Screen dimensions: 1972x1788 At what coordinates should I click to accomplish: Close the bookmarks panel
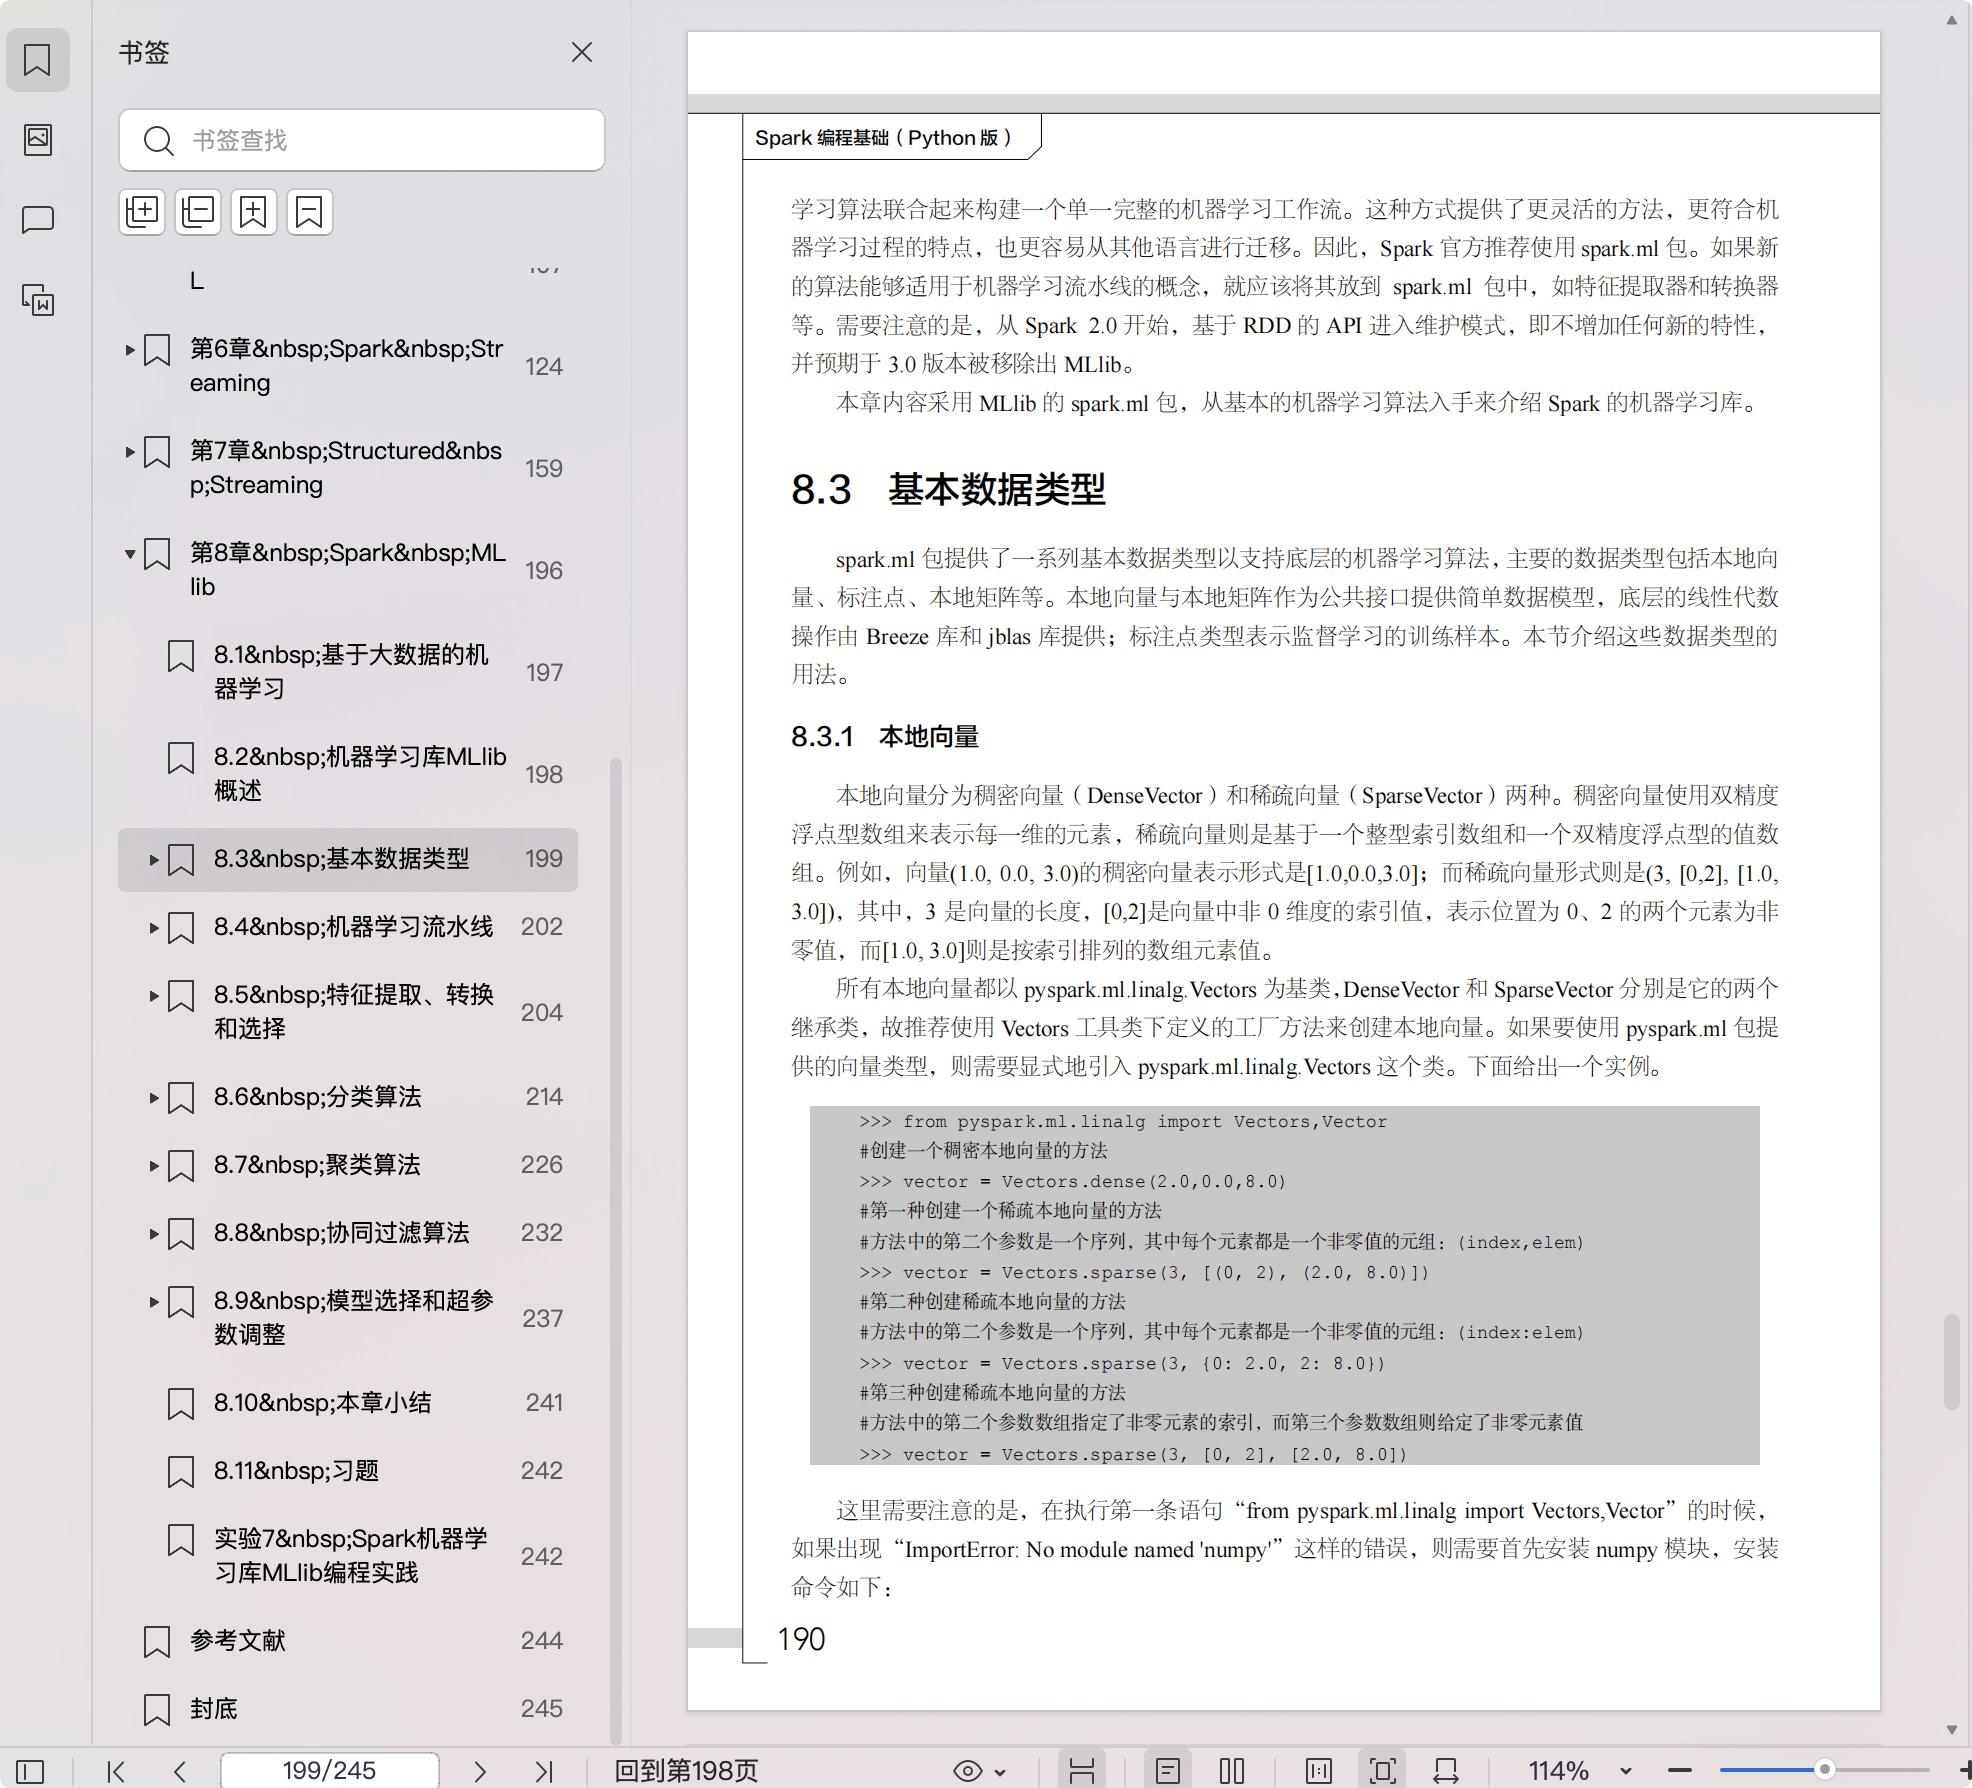(582, 52)
